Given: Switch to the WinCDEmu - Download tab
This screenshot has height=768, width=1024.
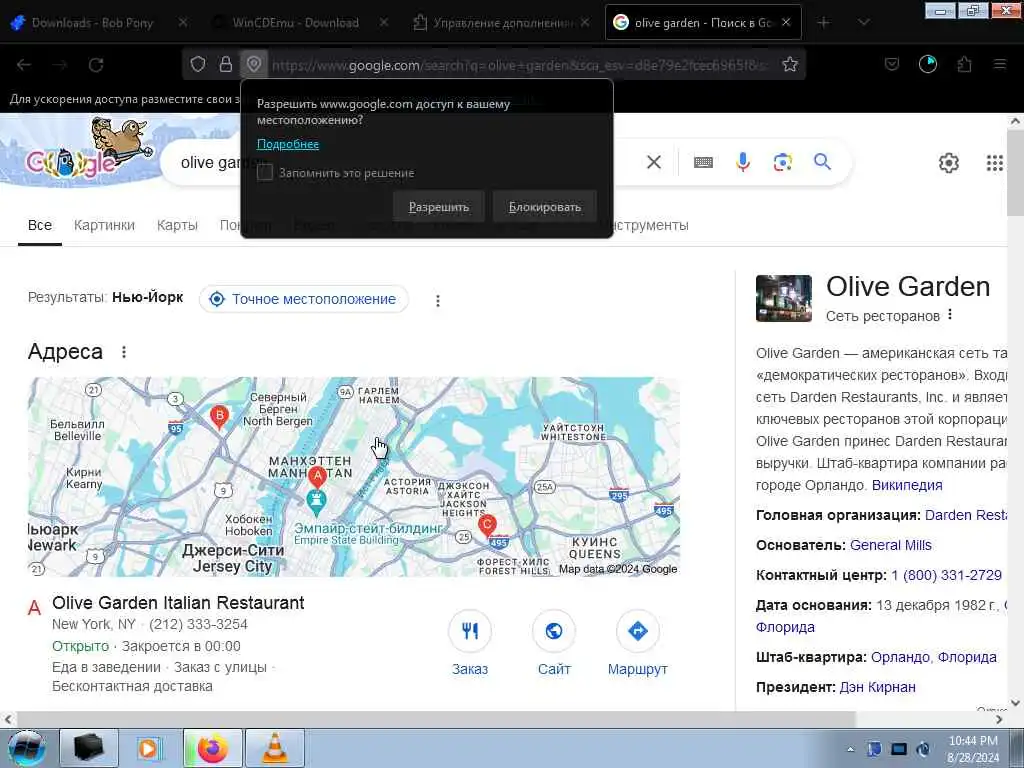Looking at the screenshot, I should 296,22.
